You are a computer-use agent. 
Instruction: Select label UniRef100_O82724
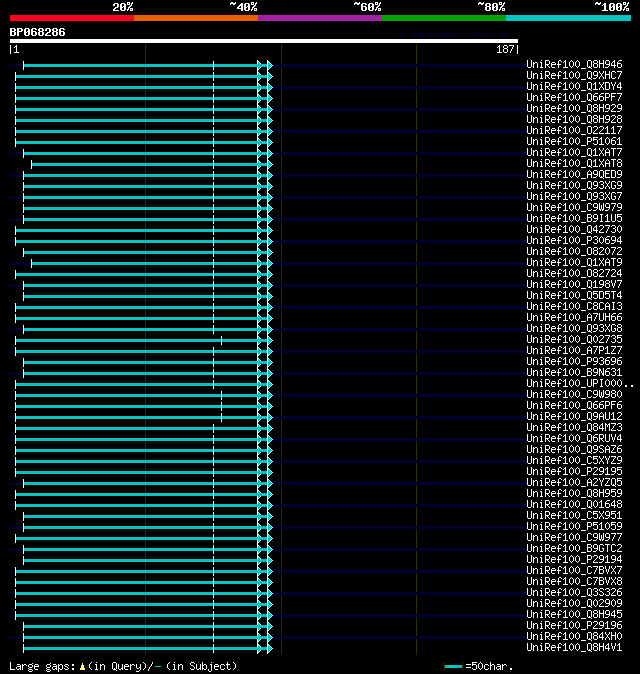pyautogui.click(x=574, y=273)
